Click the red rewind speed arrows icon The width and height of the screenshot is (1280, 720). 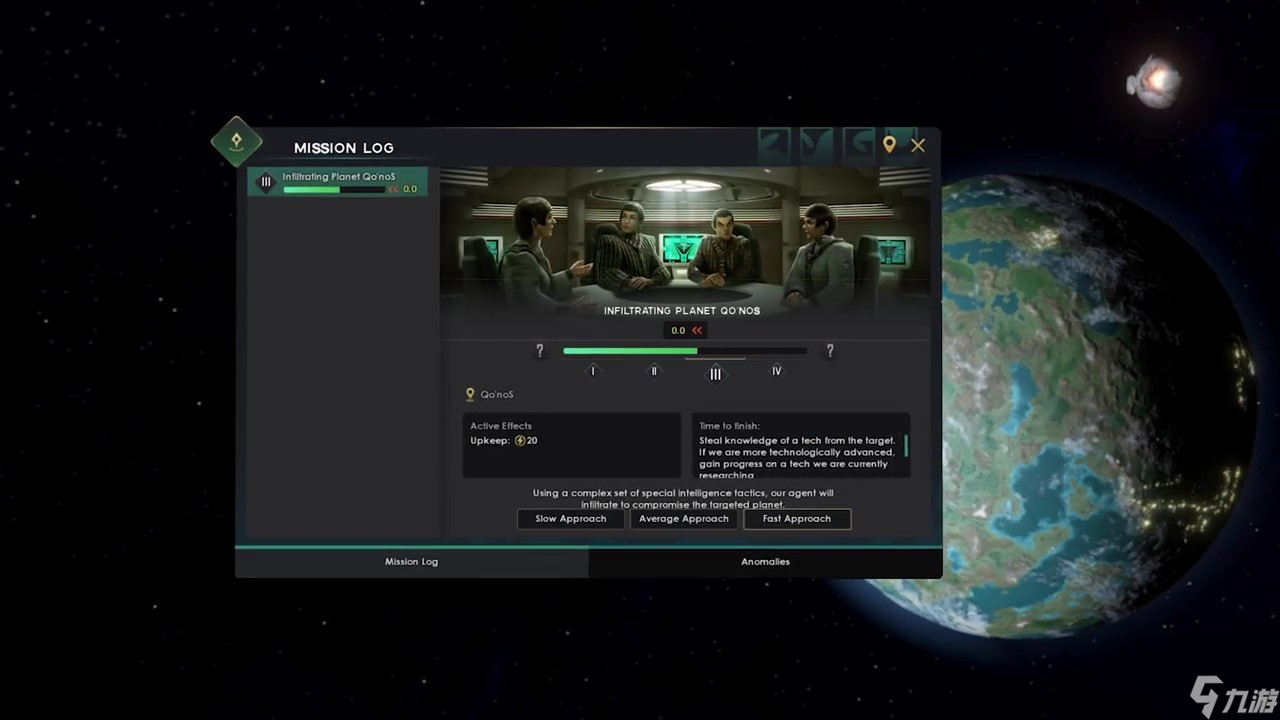click(697, 331)
